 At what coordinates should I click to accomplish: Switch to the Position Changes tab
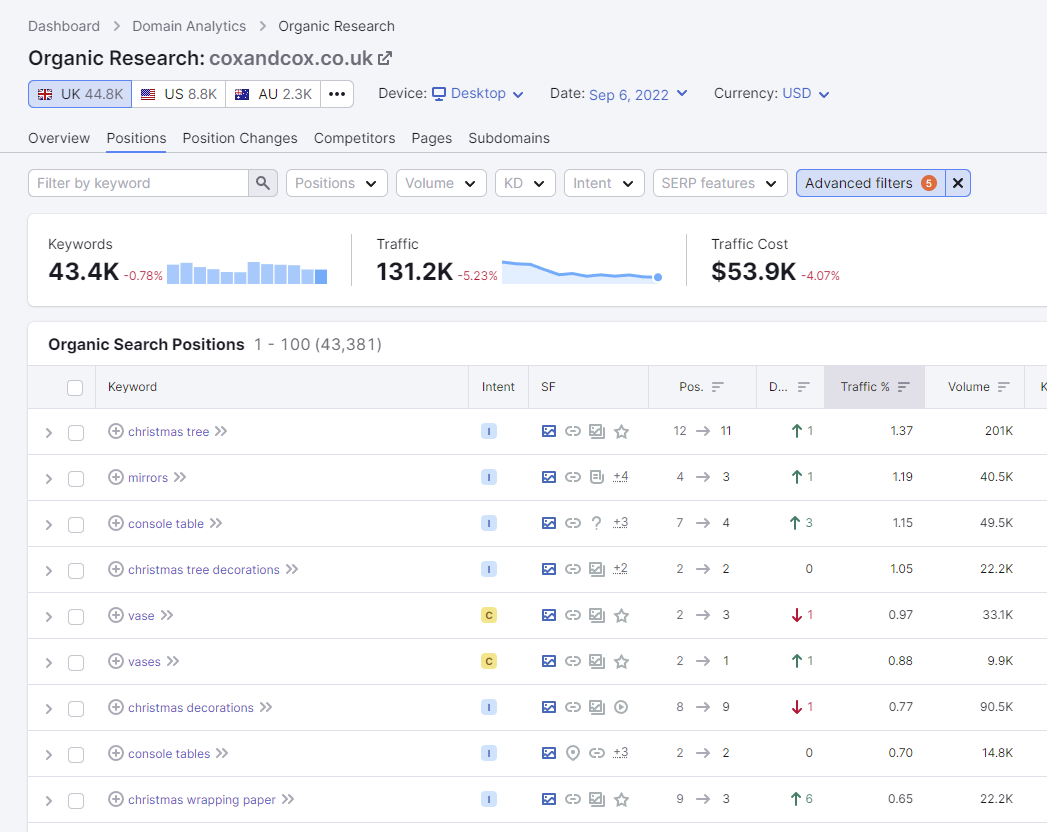(x=239, y=138)
